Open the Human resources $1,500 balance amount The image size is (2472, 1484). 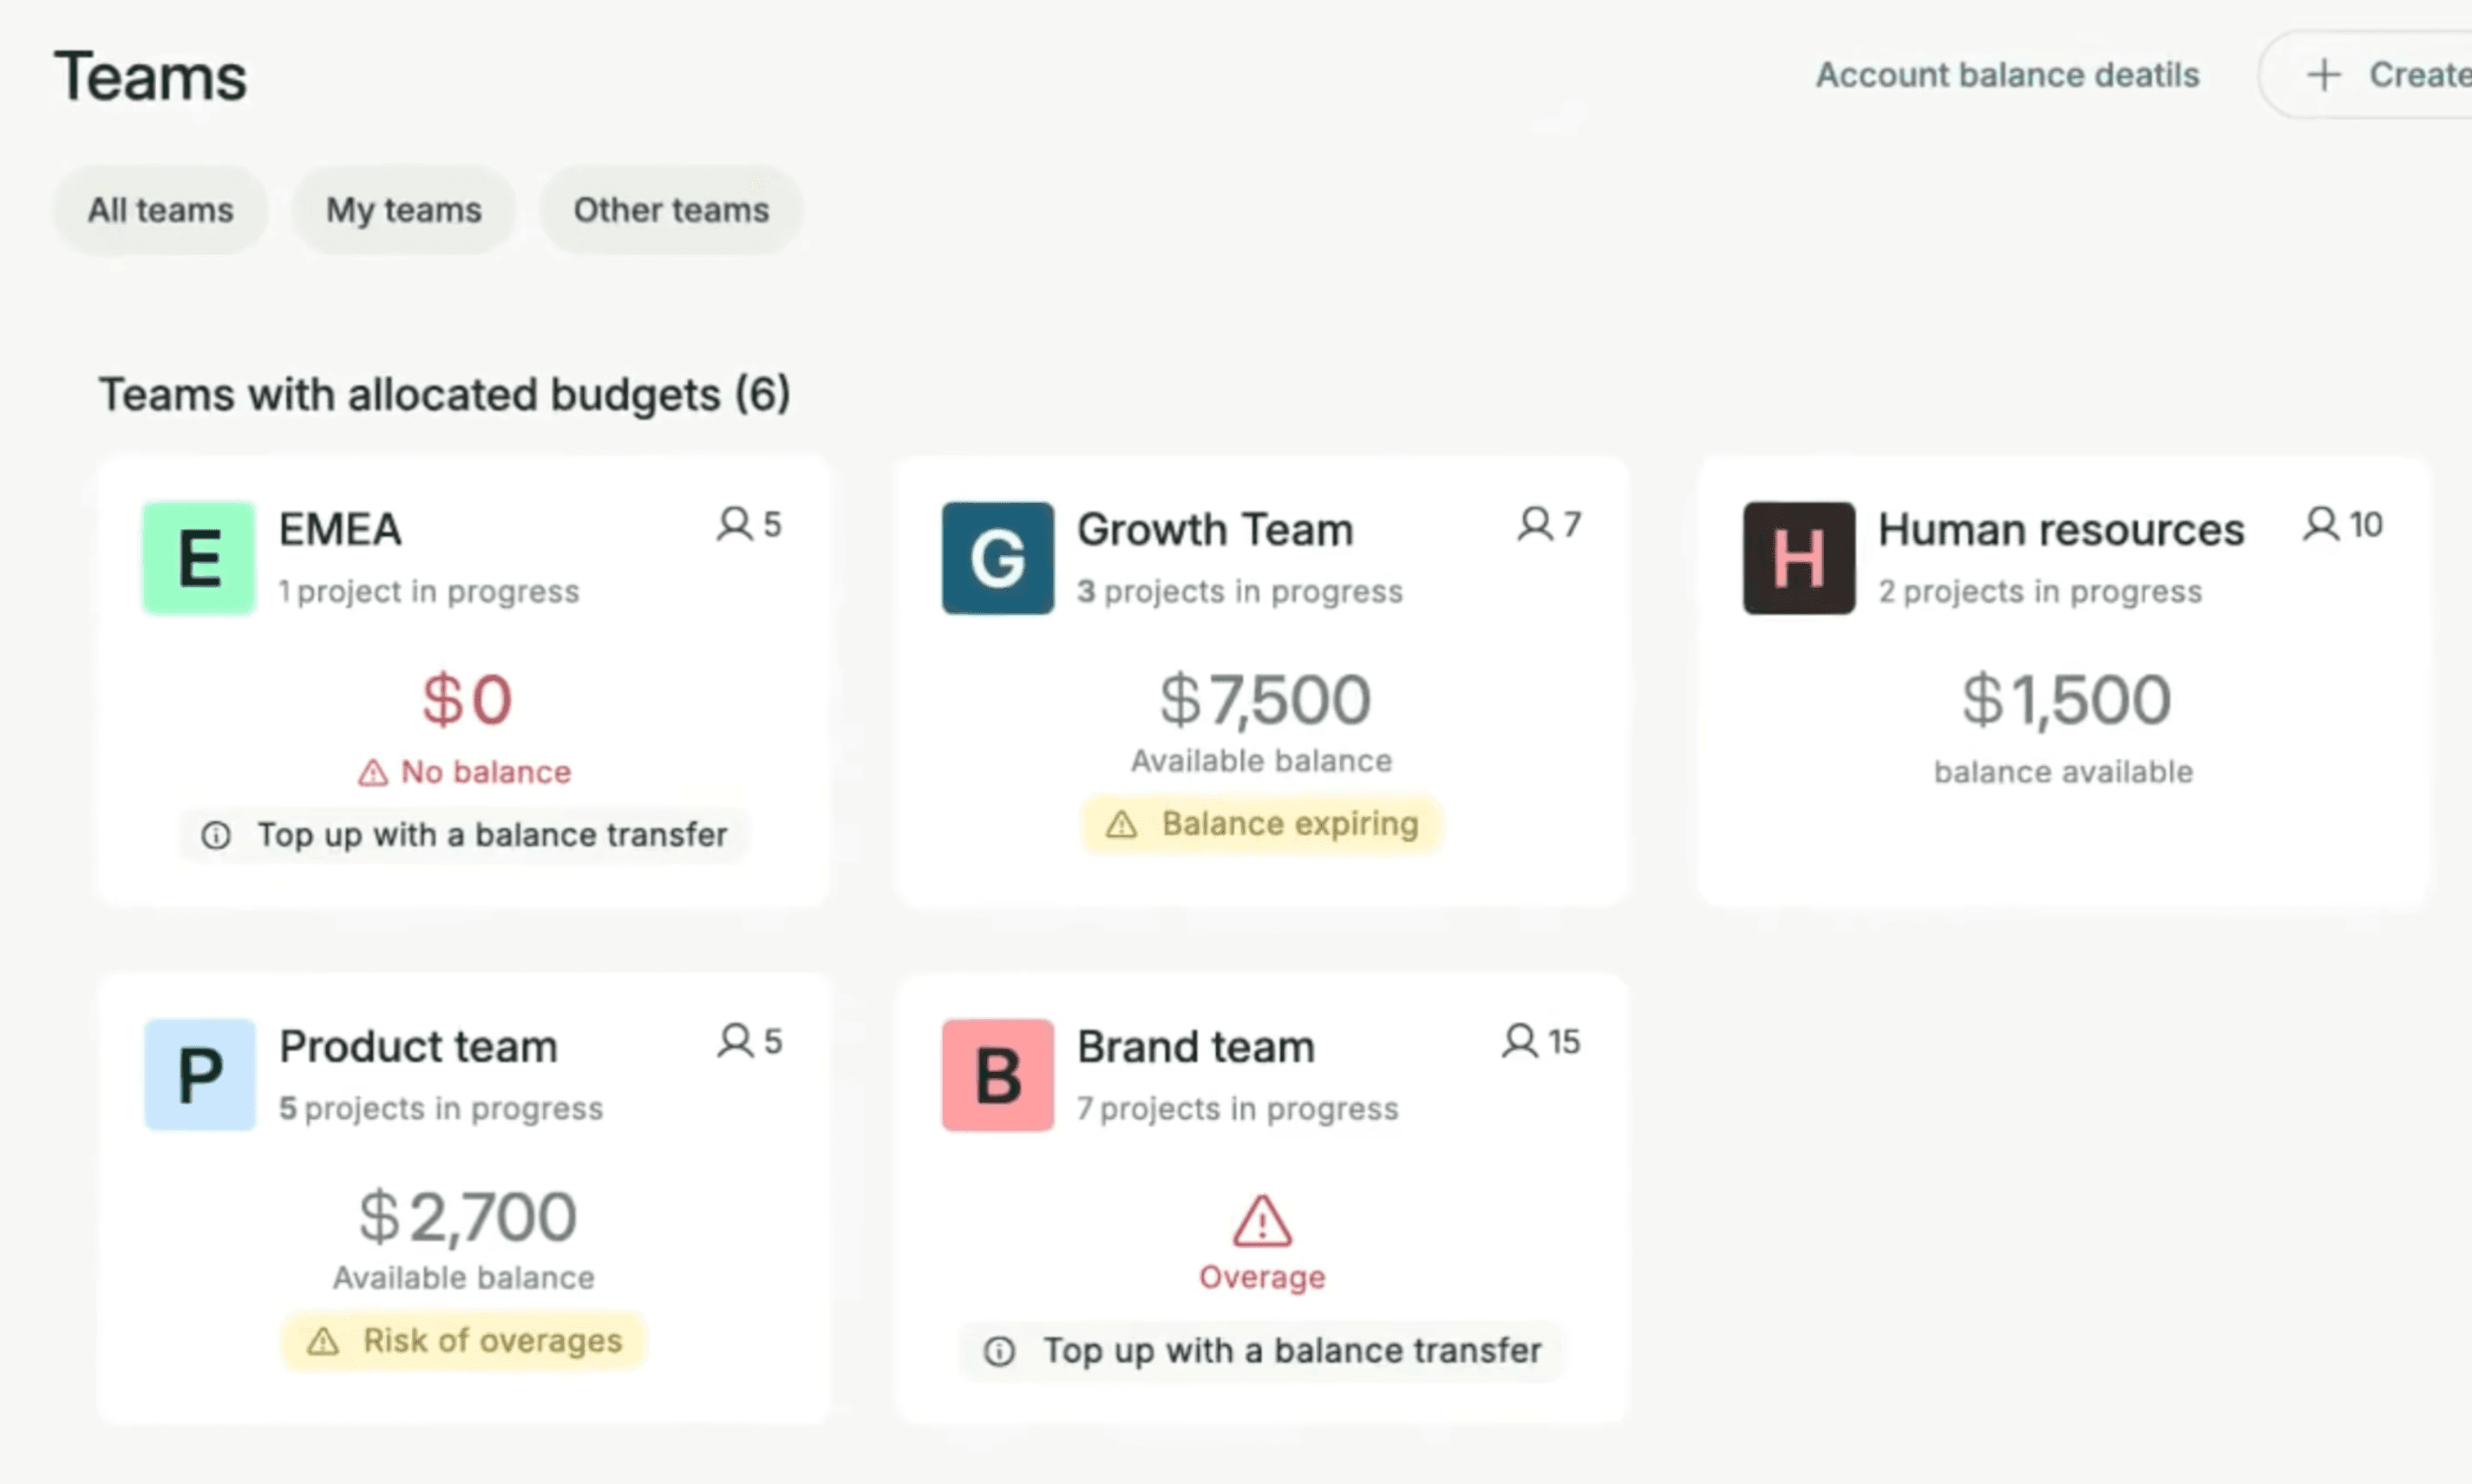click(x=2066, y=700)
